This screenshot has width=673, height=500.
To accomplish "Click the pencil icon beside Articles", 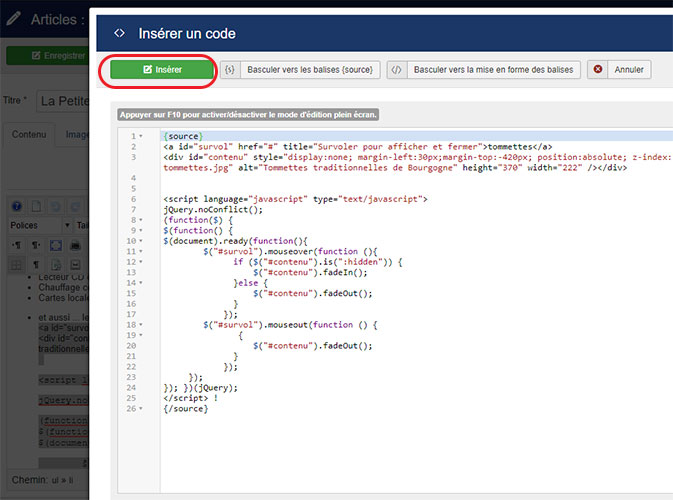I will [13, 19].
